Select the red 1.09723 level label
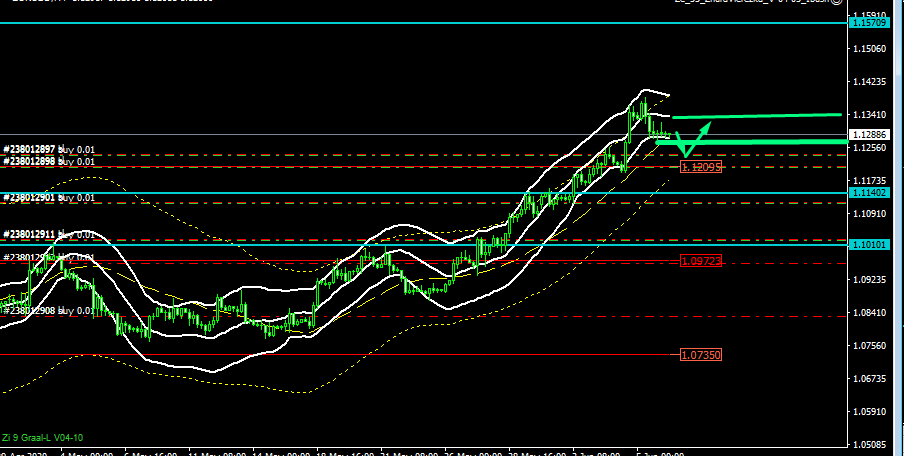 pyautogui.click(x=700, y=261)
